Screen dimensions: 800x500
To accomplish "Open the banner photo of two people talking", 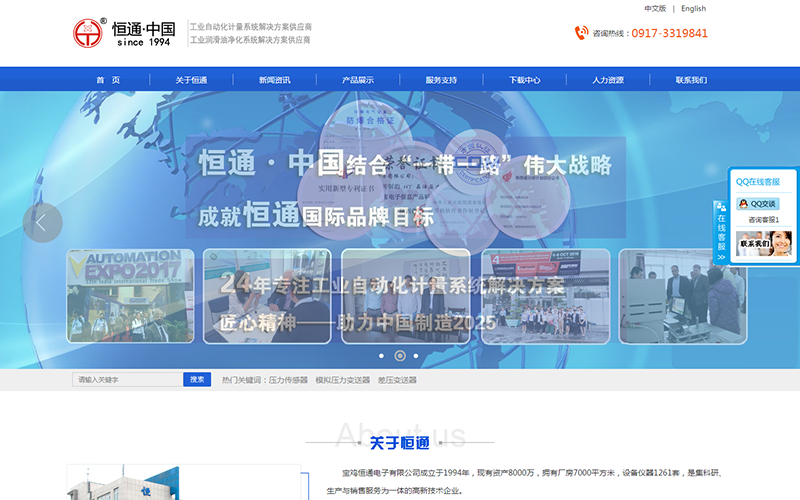I will [x=267, y=296].
